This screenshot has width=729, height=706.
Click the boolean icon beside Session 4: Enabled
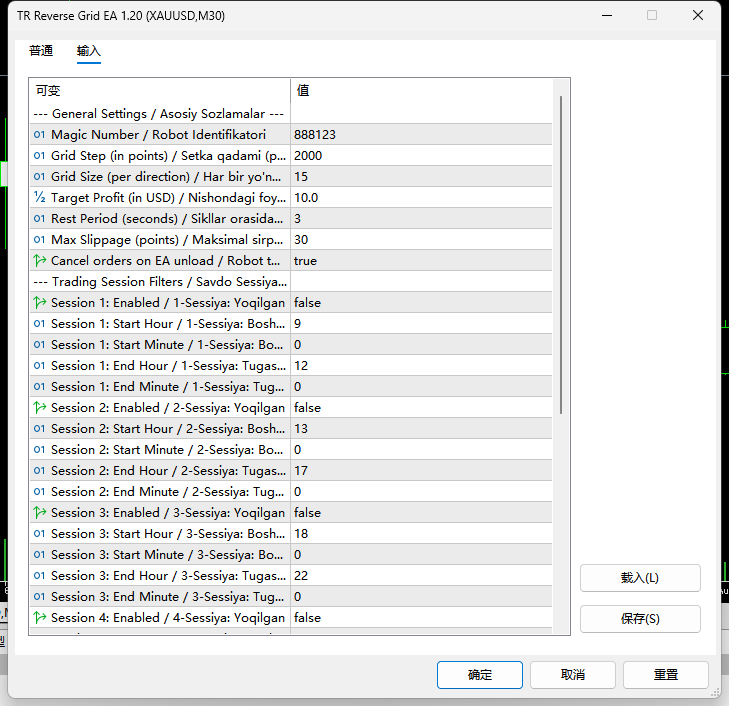[x=40, y=618]
